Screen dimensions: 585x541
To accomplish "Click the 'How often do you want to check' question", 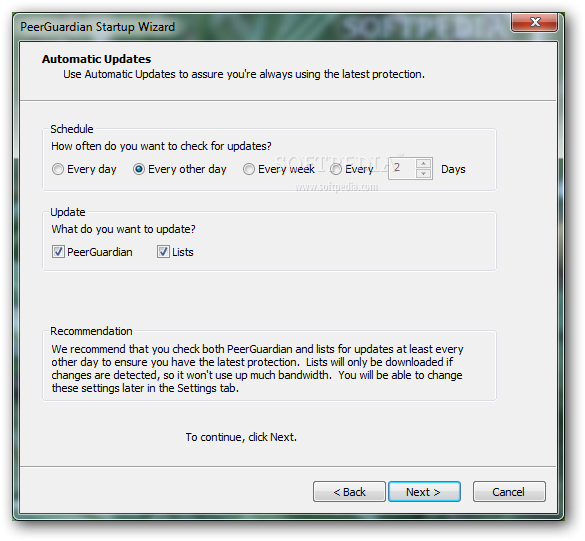I will [161, 146].
